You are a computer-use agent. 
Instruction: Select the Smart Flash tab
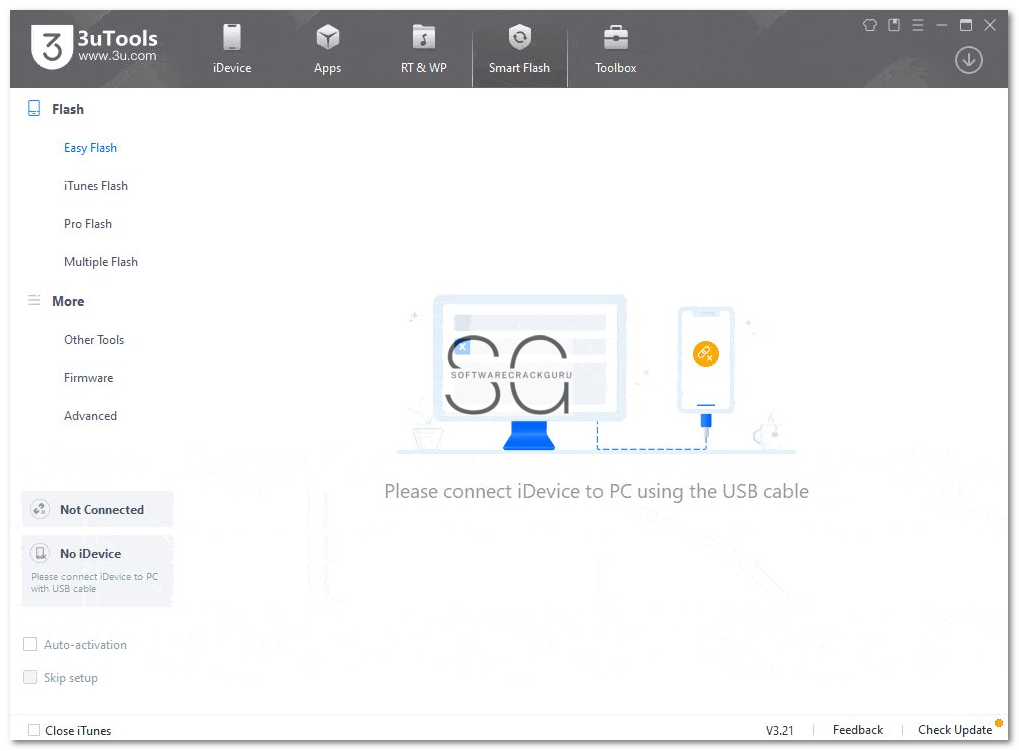[519, 49]
